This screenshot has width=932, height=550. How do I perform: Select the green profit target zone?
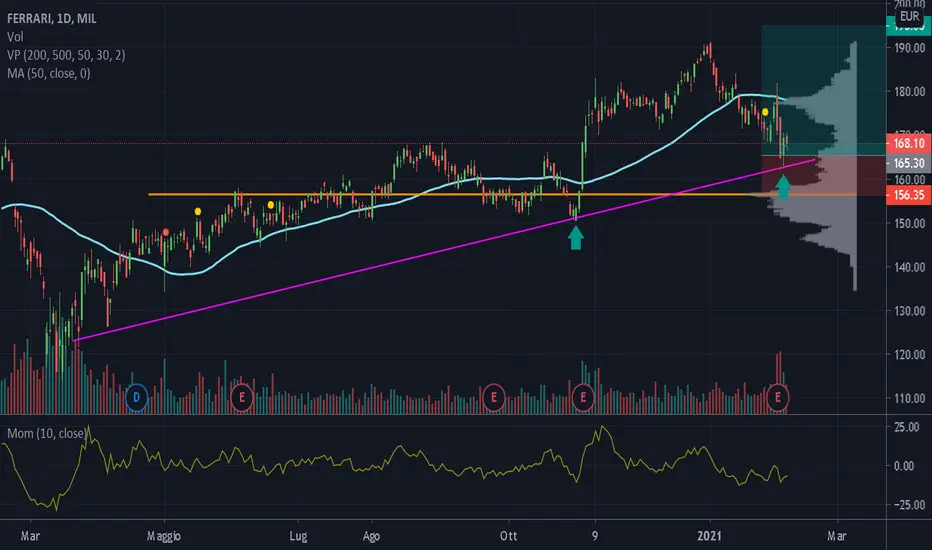click(x=823, y=90)
